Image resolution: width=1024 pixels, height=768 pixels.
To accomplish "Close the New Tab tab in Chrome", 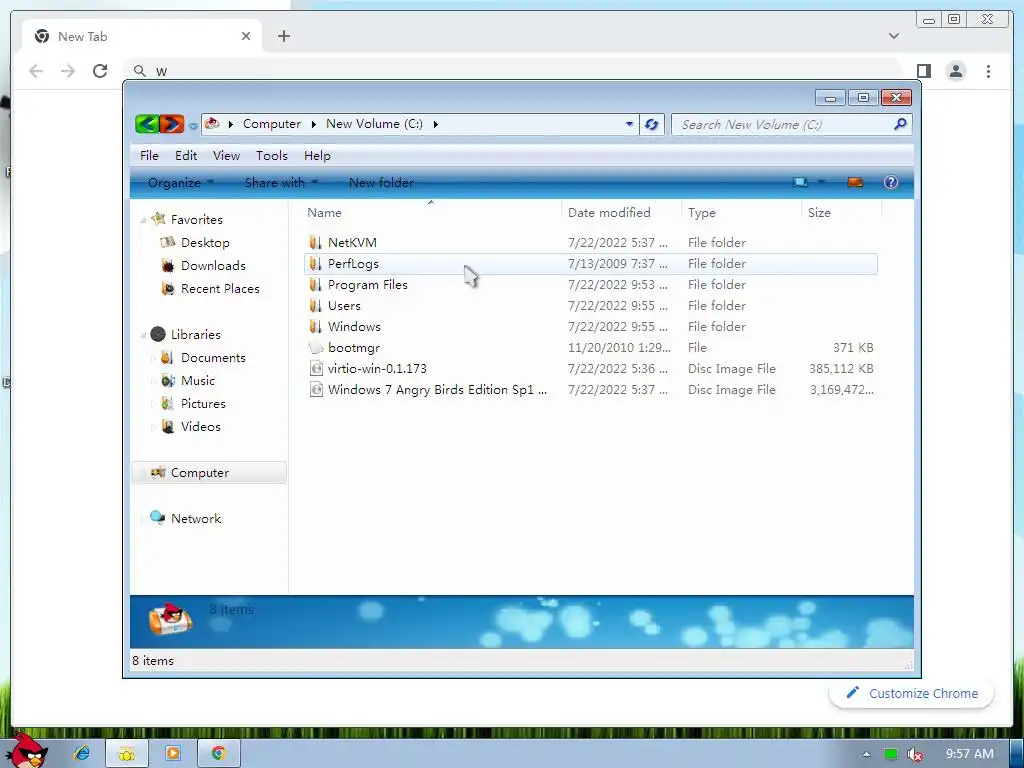I will pyautogui.click(x=246, y=36).
